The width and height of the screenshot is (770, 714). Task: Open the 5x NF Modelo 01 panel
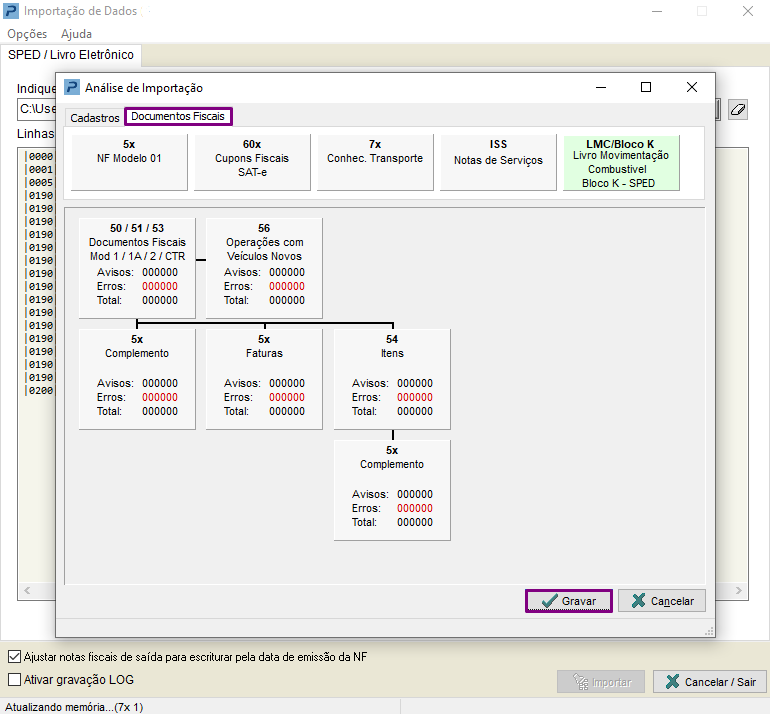pos(129,162)
